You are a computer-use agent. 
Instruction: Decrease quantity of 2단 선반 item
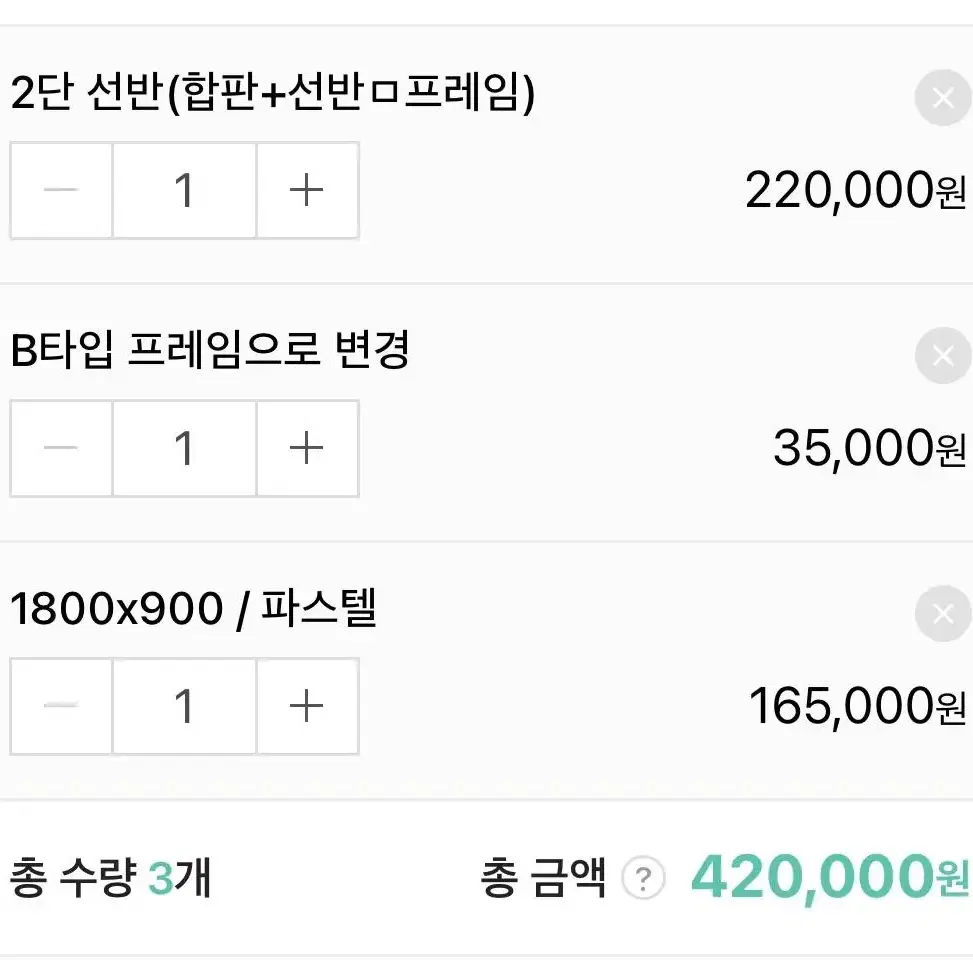pos(61,190)
